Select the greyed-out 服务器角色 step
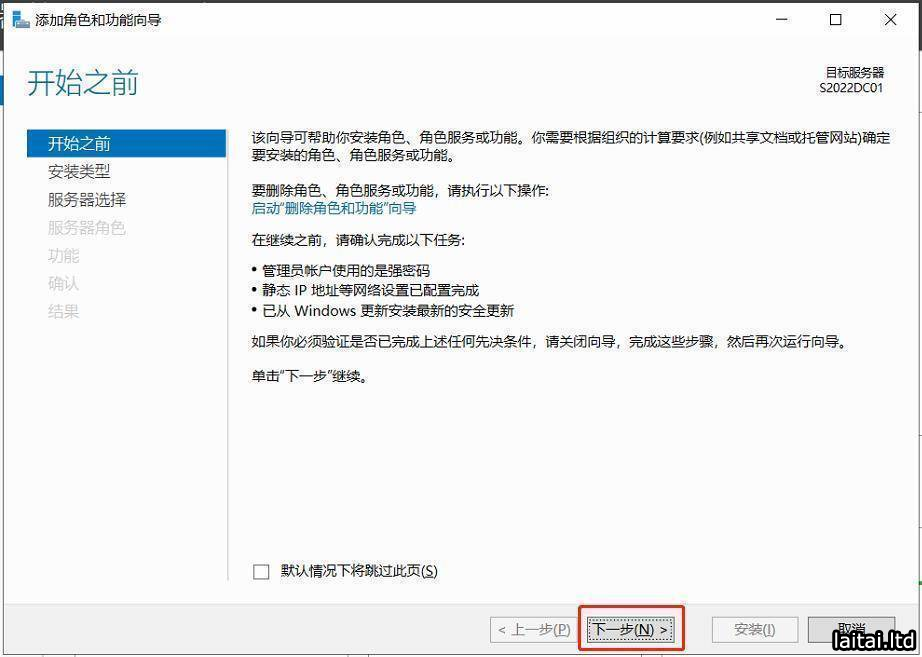922x657 pixels. [x=86, y=228]
